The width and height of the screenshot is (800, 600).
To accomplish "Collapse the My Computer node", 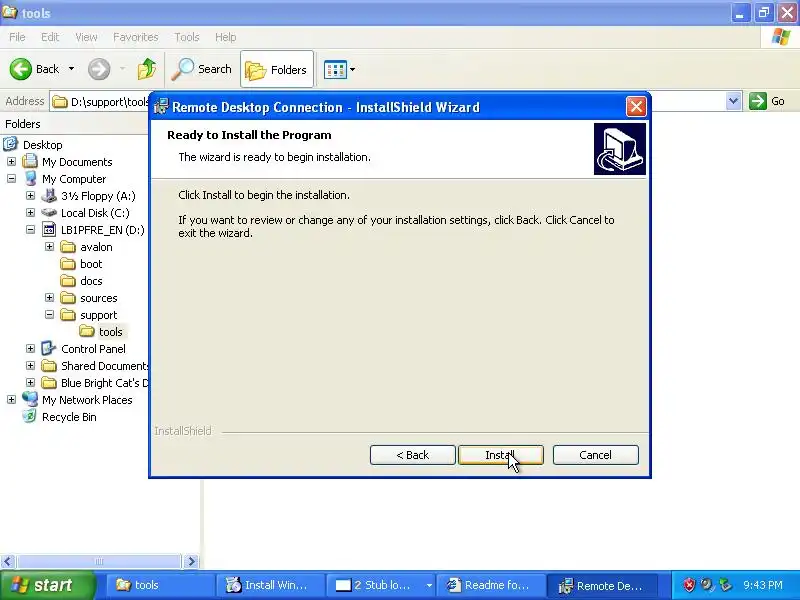I will 11,179.
